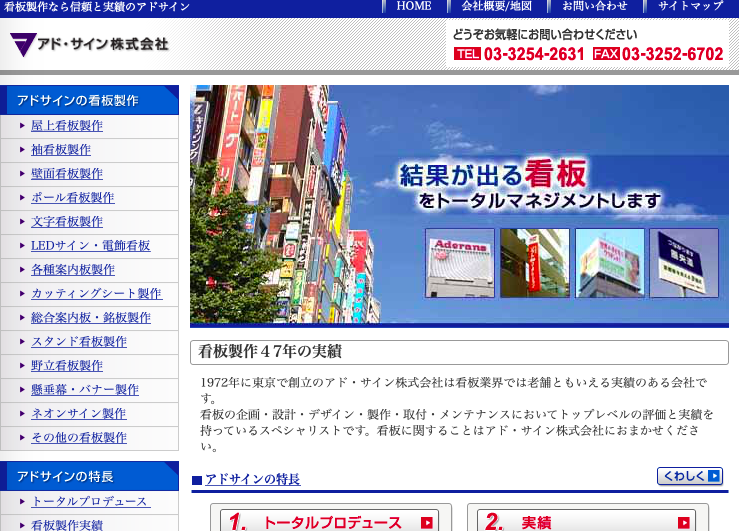
Task: Open 懸垂幕・バナー製作 link
Action: tap(85, 390)
